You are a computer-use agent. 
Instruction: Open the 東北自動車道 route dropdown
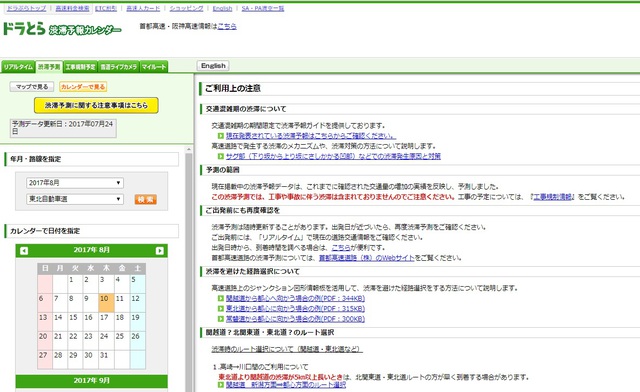[75, 199]
